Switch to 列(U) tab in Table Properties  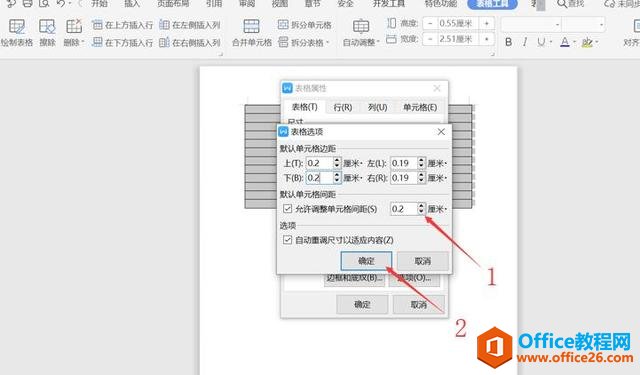[x=378, y=107]
